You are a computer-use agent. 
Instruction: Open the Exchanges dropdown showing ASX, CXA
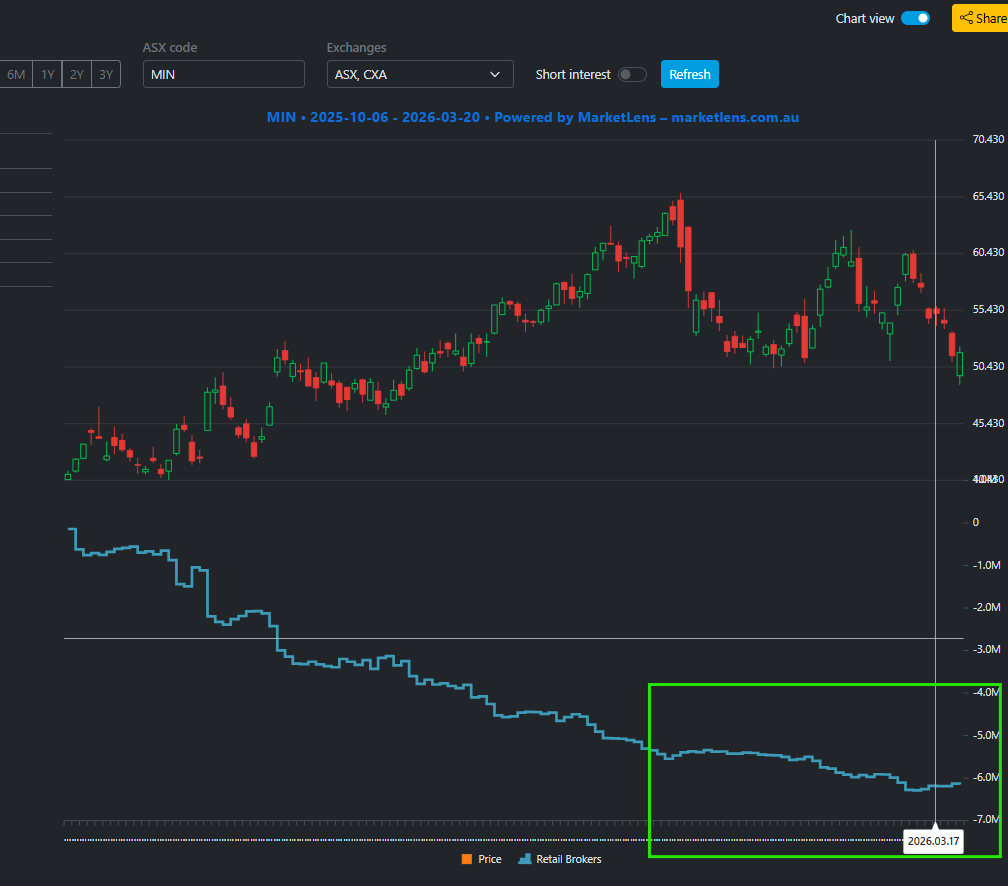(x=420, y=75)
